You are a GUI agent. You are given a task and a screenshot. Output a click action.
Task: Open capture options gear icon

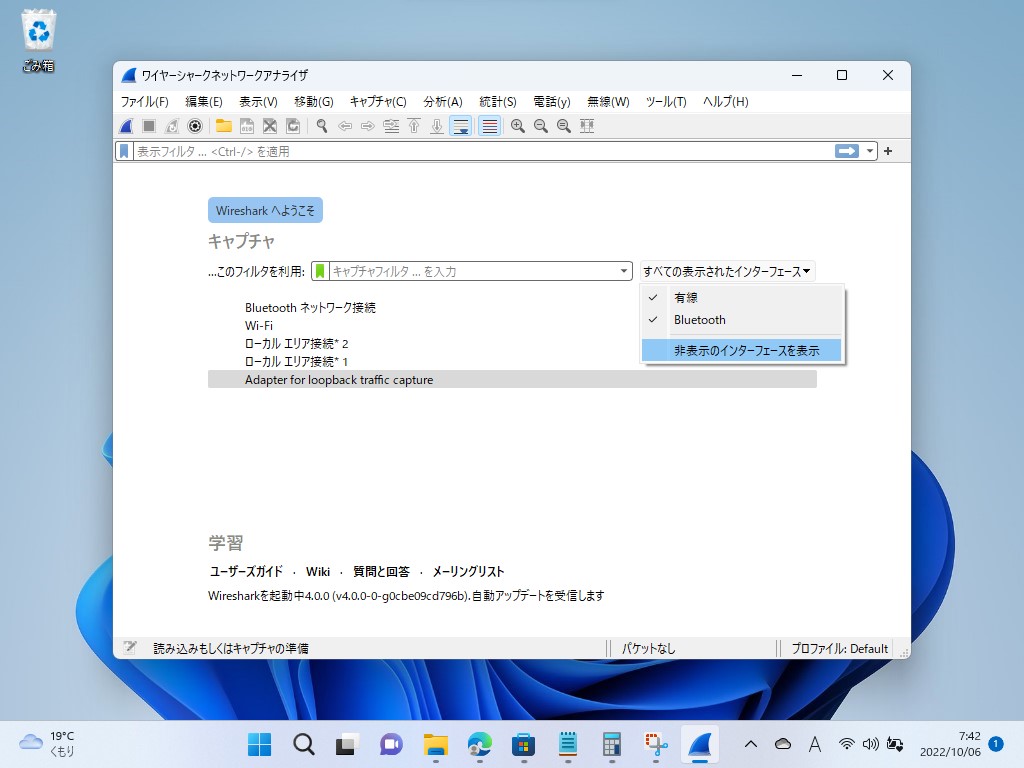point(195,126)
